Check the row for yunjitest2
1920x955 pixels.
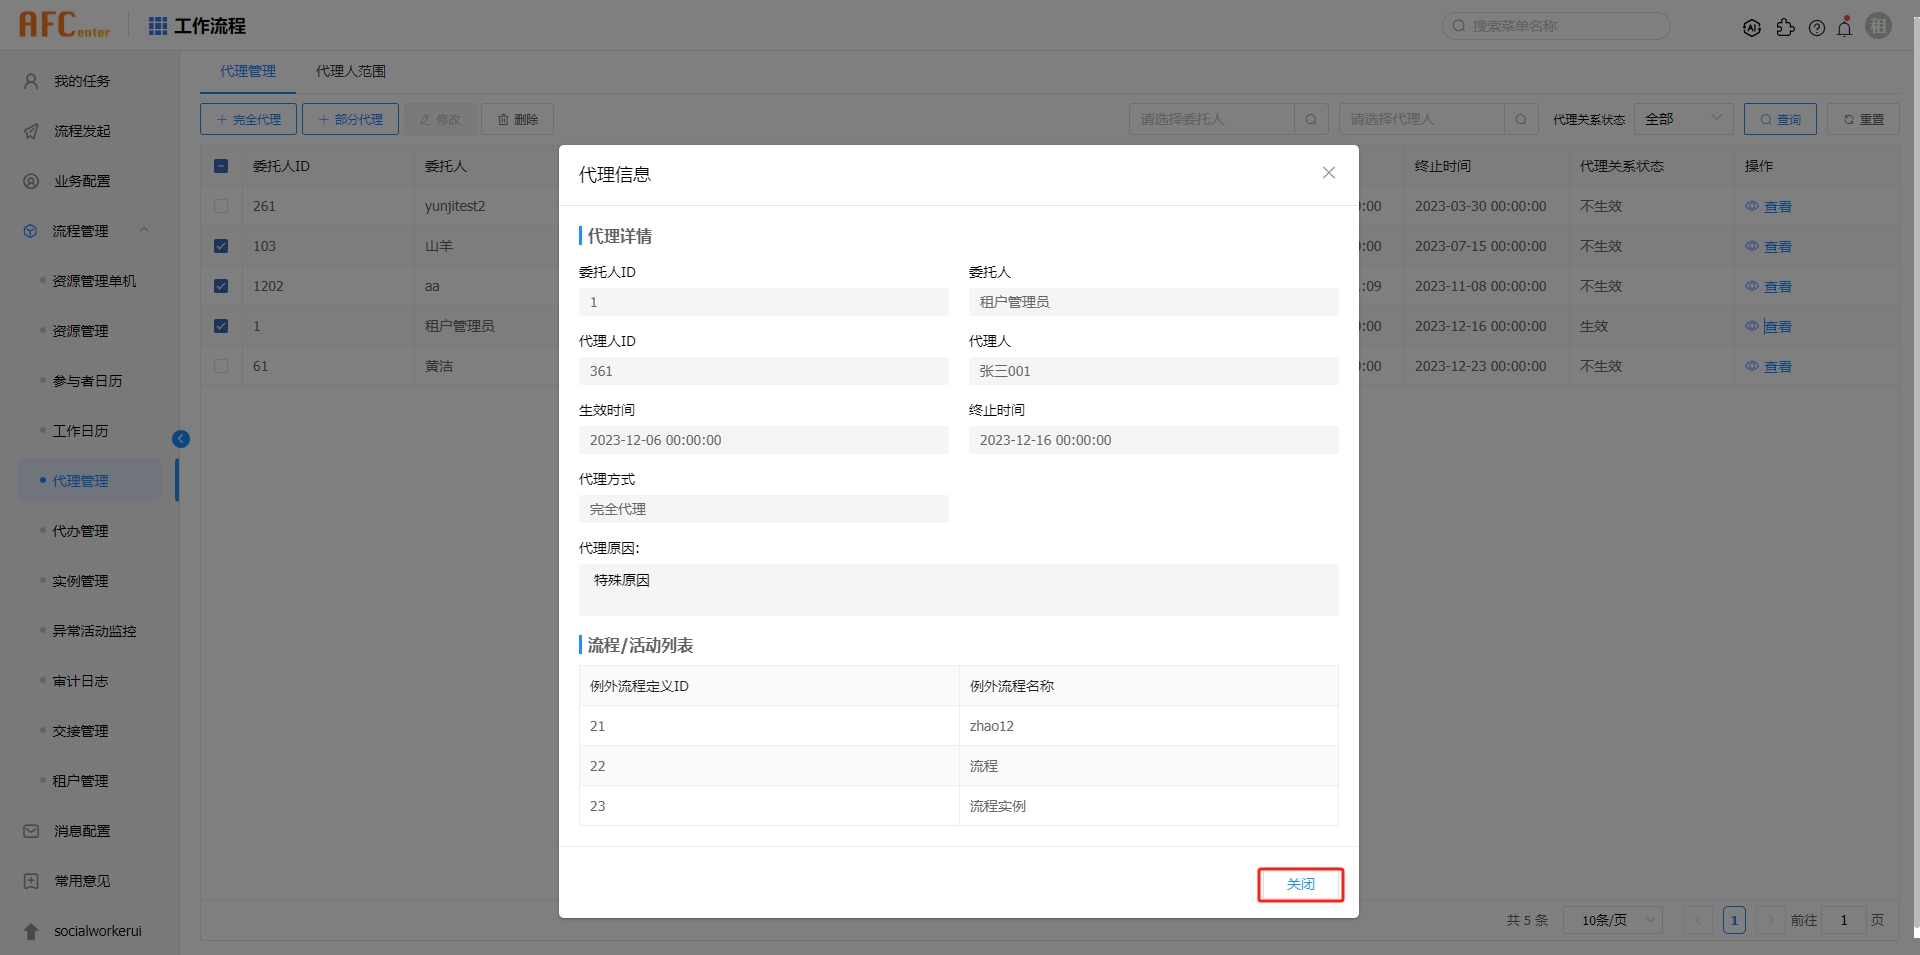[x=221, y=206]
